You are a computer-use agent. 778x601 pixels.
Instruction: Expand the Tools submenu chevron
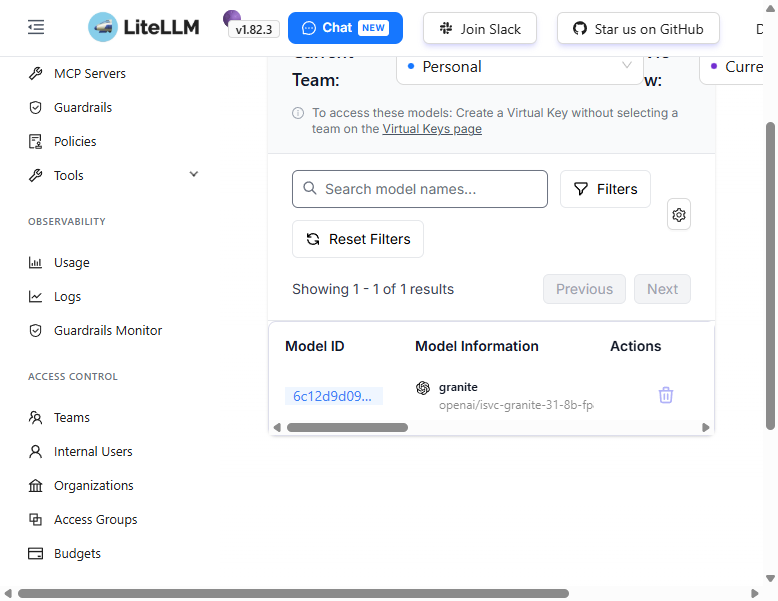point(194,174)
